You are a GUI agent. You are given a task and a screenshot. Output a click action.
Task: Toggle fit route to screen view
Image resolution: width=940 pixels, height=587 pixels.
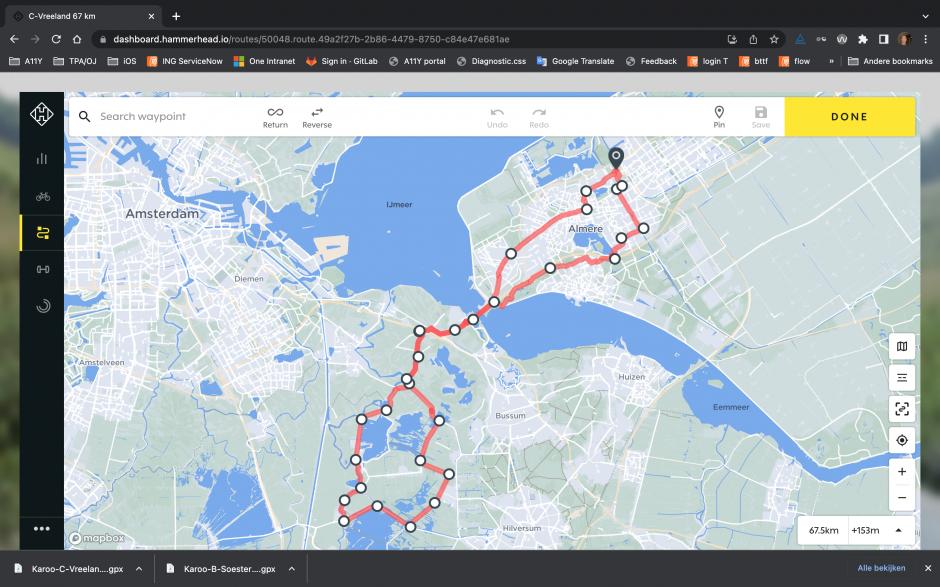pyautogui.click(x=902, y=409)
